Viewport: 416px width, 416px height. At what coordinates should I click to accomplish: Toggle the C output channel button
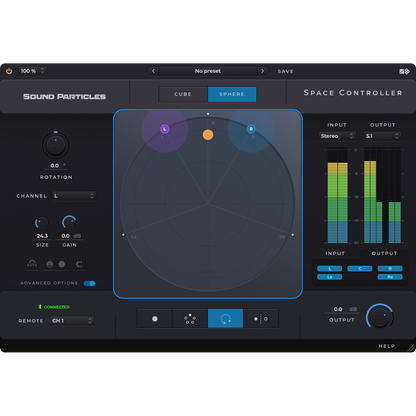360,269
